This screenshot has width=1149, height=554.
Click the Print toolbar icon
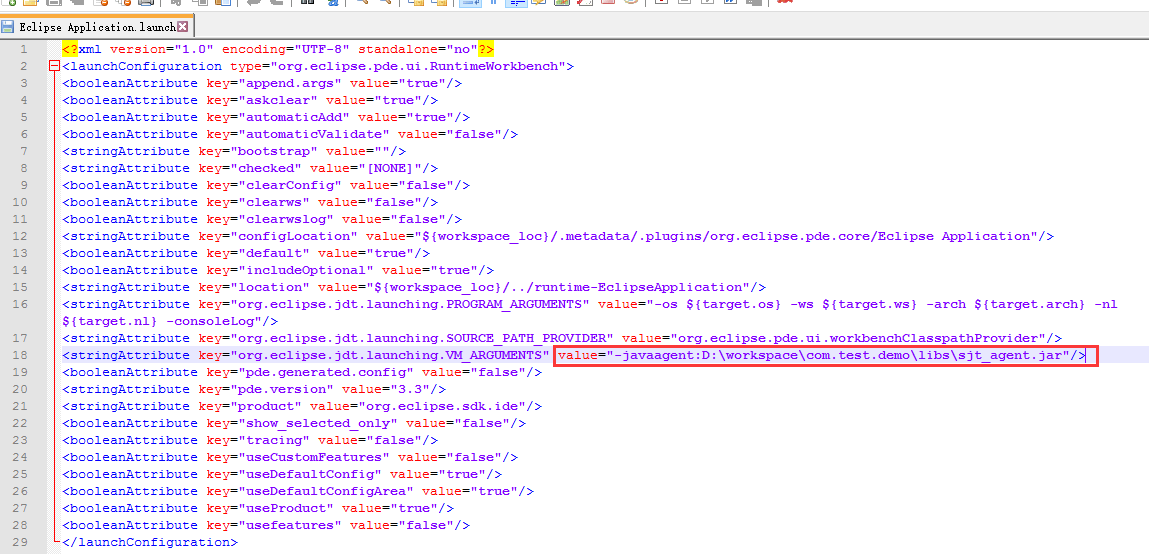point(147,3)
